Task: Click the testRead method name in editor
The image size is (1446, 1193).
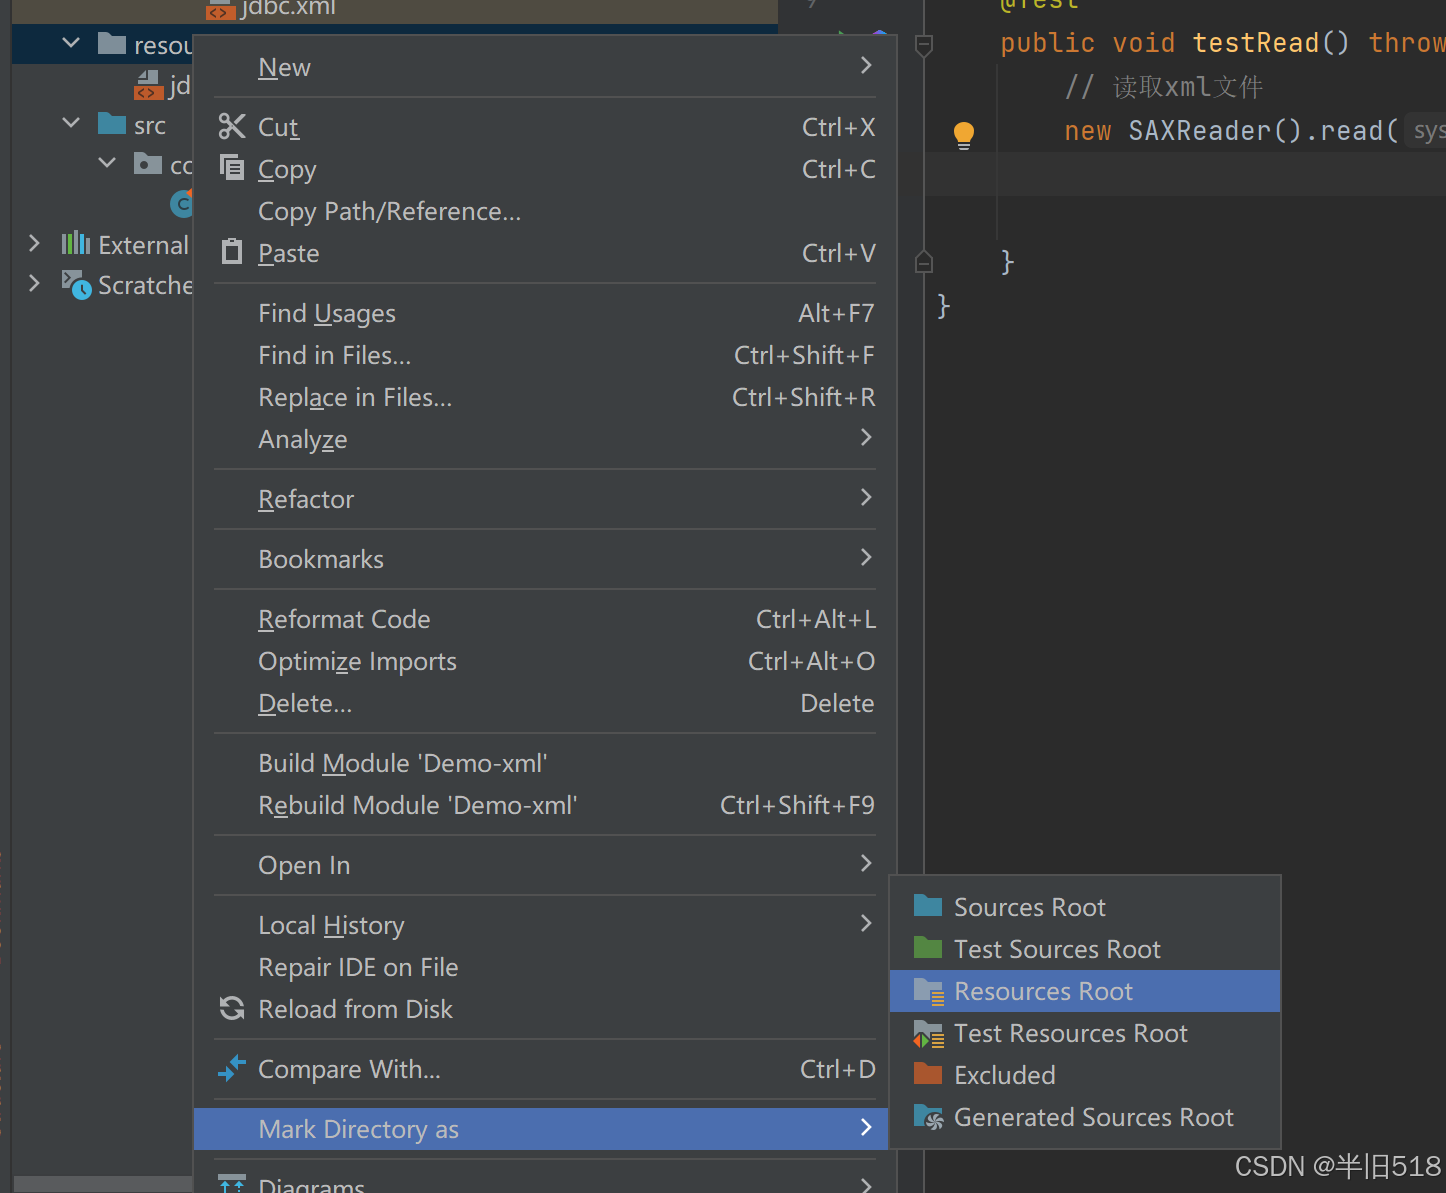Action: [x=1256, y=43]
